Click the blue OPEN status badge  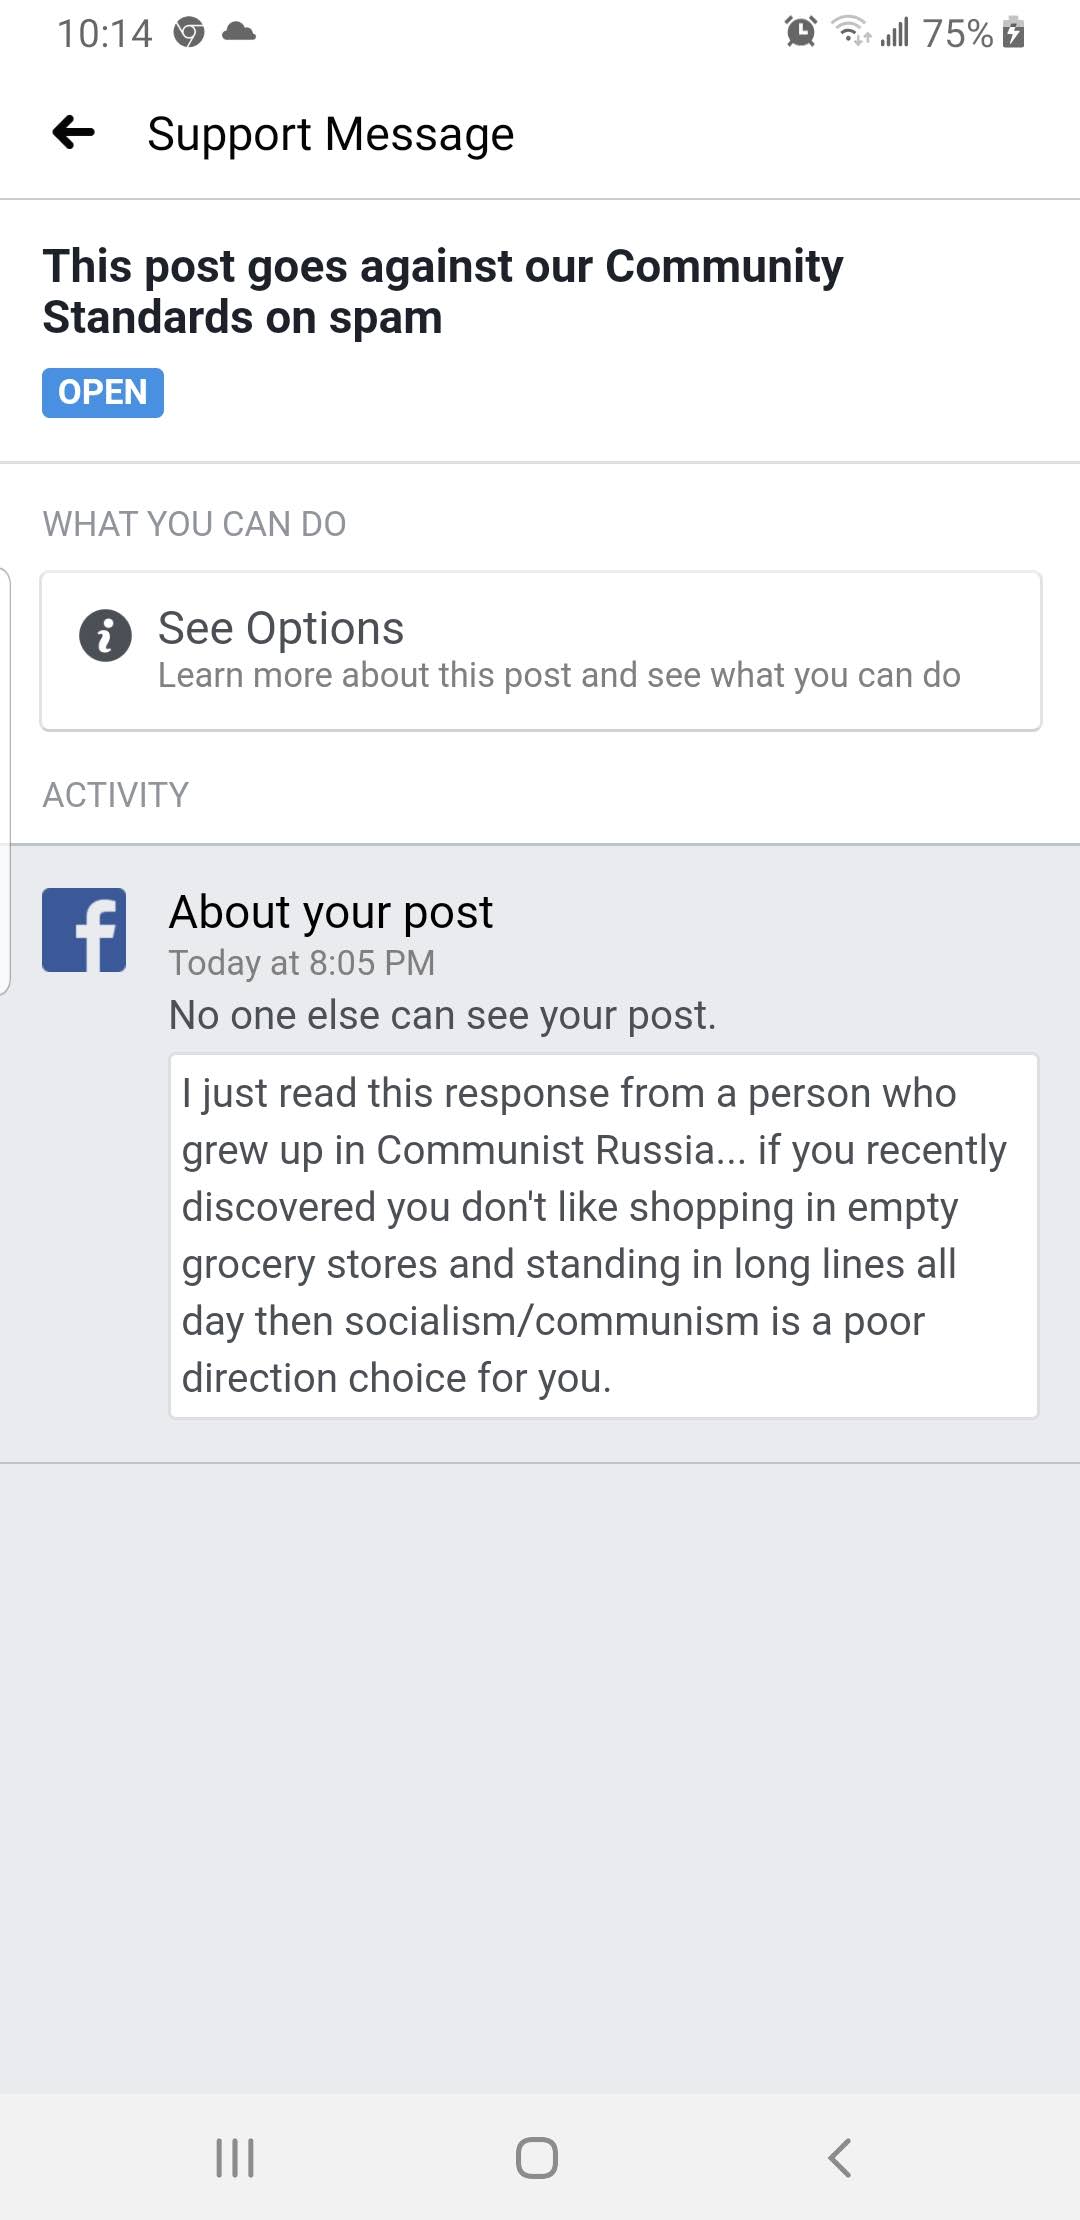coord(103,392)
